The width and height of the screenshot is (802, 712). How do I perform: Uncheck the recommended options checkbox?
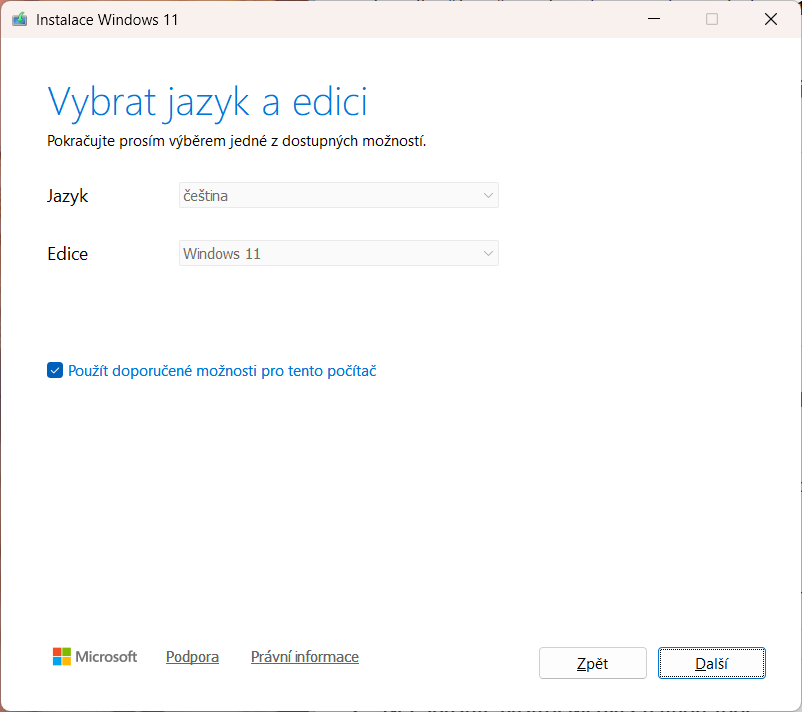[x=55, y=371]
